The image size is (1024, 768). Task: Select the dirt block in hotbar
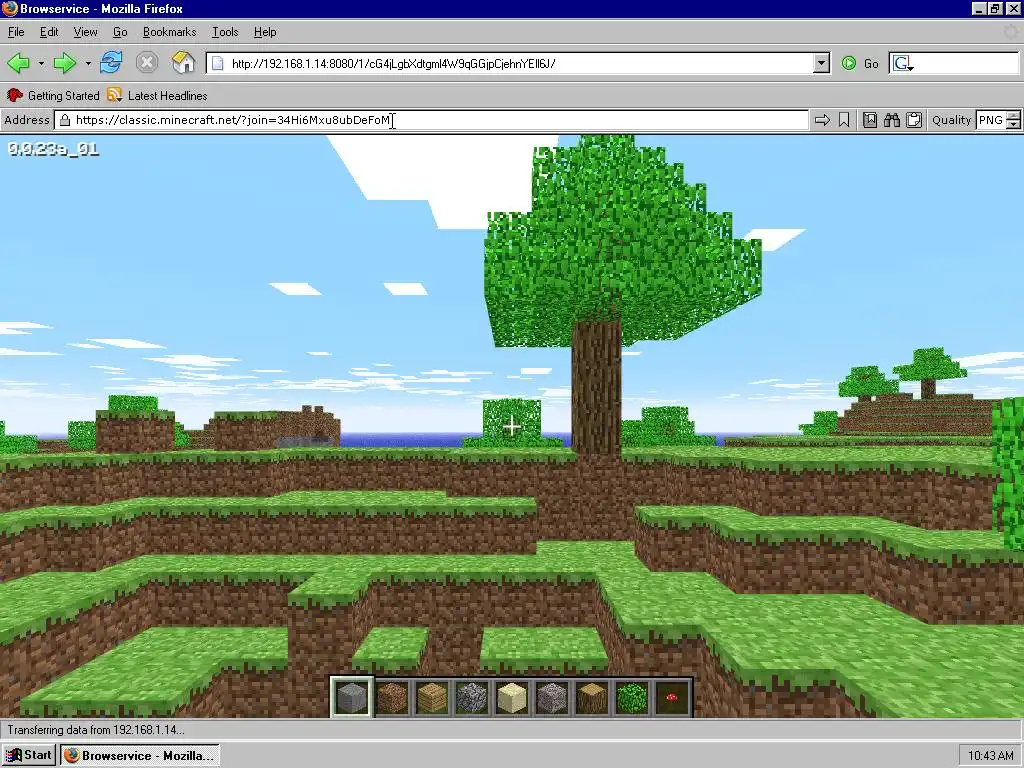tap(392, 697)
